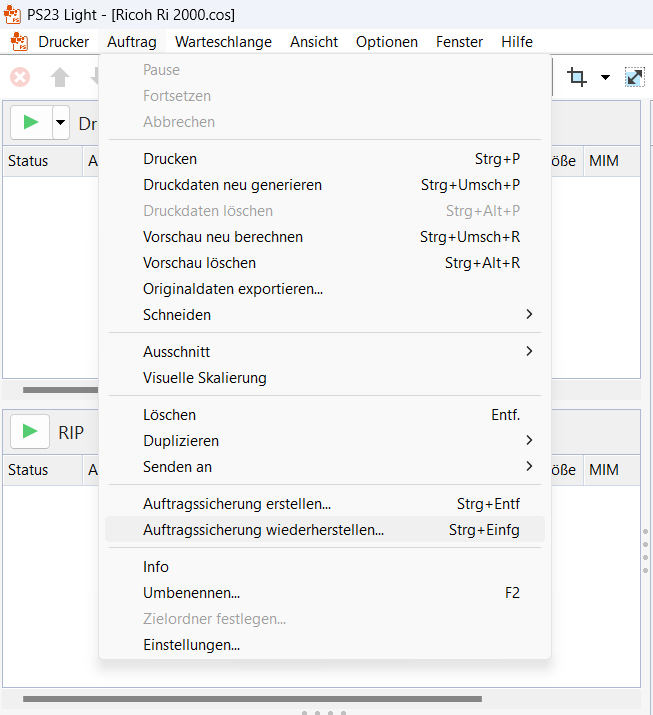Click the red cancel icon in toolbar
Image resolution: width=653 pixels, height=715 pixels.
20,77
